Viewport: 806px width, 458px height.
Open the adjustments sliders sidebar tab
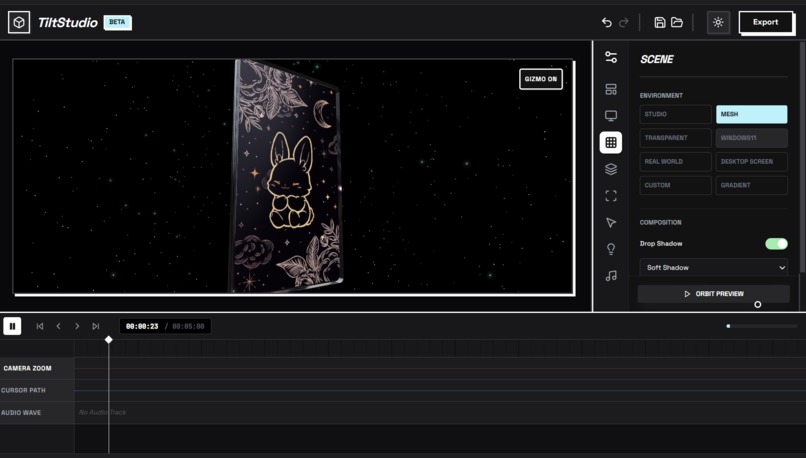pyautogui.click(x=611, y=57)
